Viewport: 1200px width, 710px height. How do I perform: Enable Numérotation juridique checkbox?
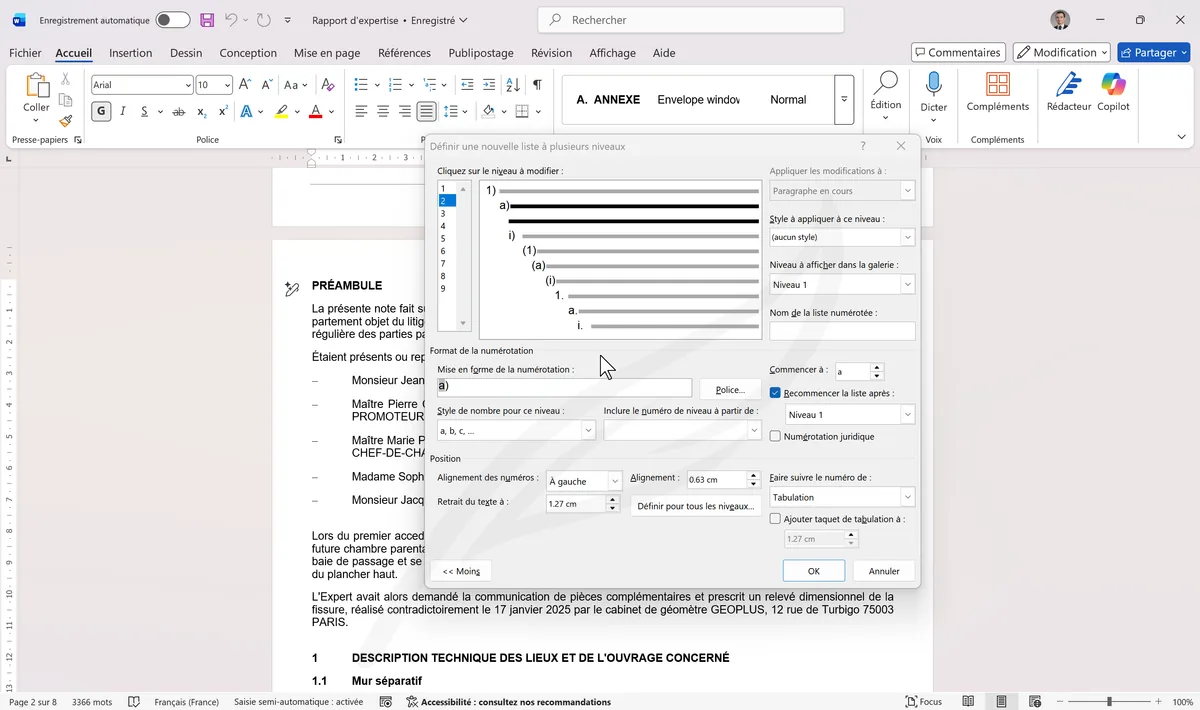pyautogui.click(x=775, y=436)
